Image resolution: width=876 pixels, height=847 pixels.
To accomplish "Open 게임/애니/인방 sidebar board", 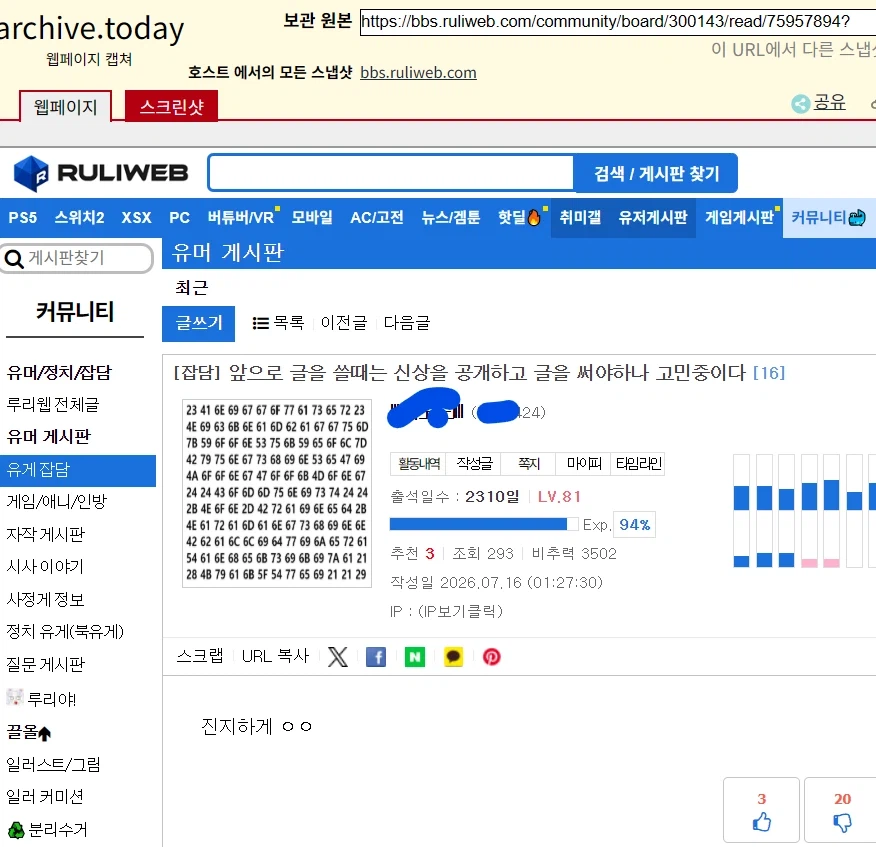I will (x=56, y=501).
